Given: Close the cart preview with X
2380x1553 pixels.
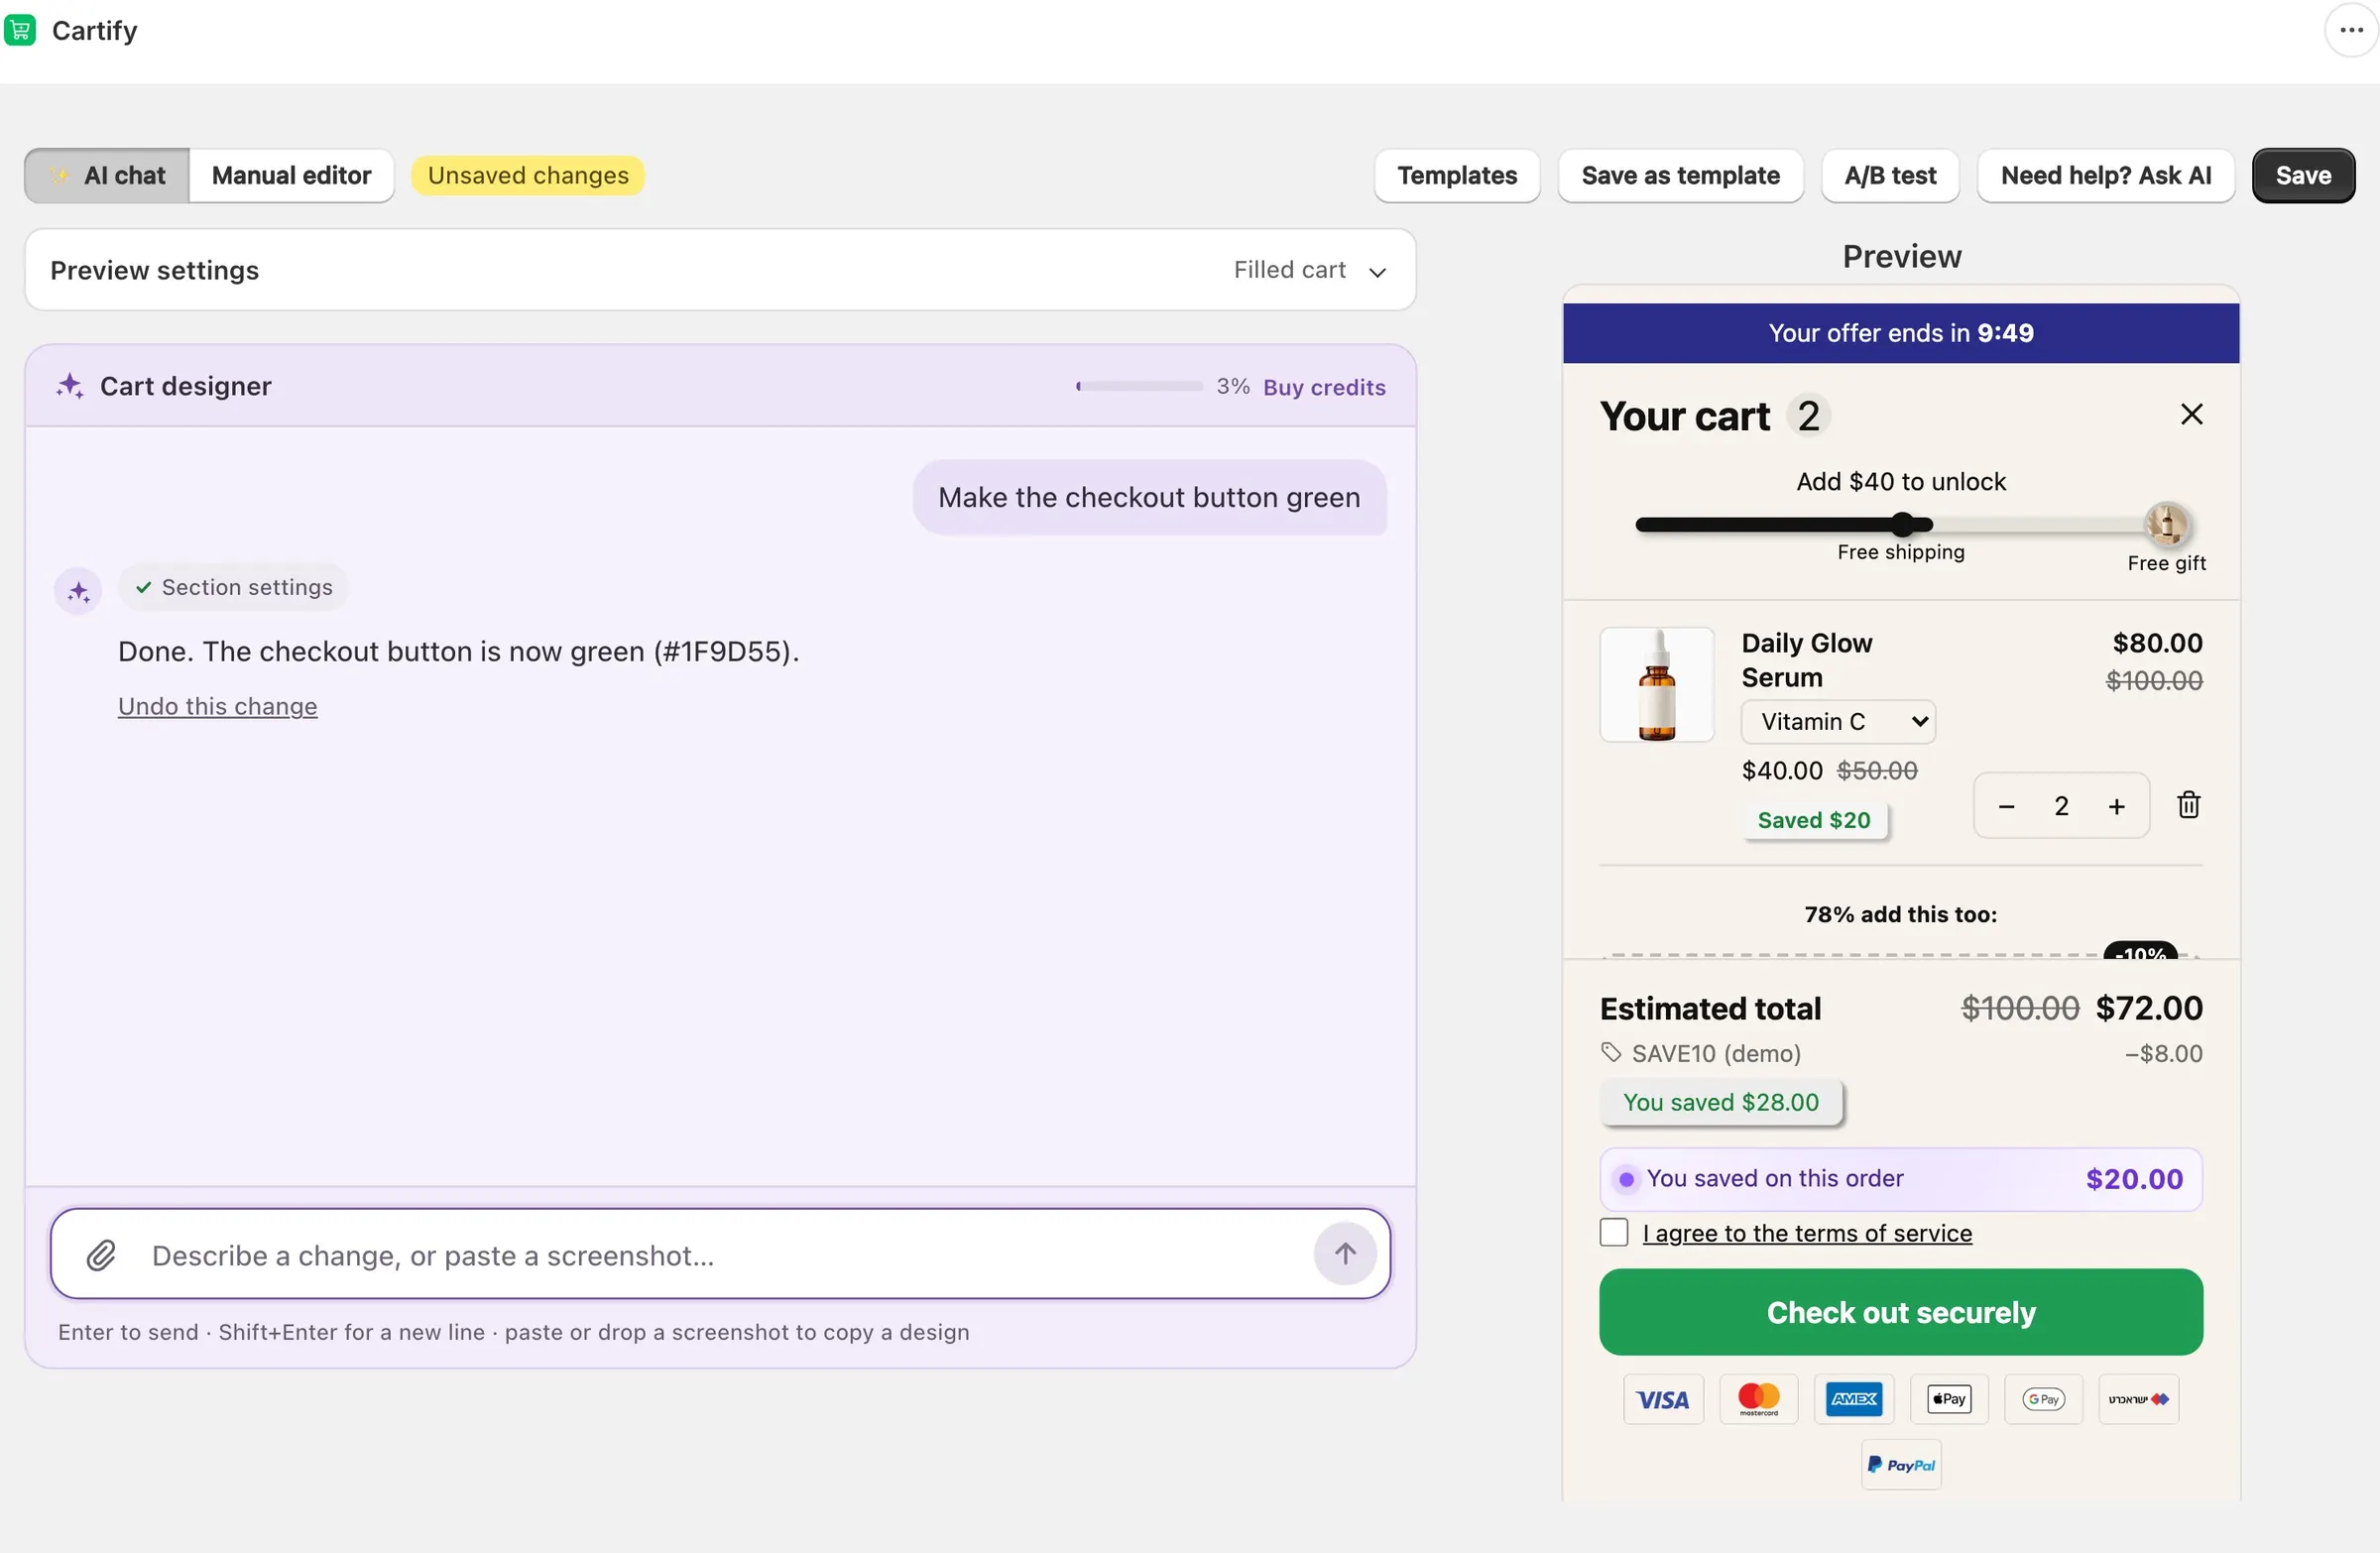Looking at the screenshot, I should point(2191,414).
